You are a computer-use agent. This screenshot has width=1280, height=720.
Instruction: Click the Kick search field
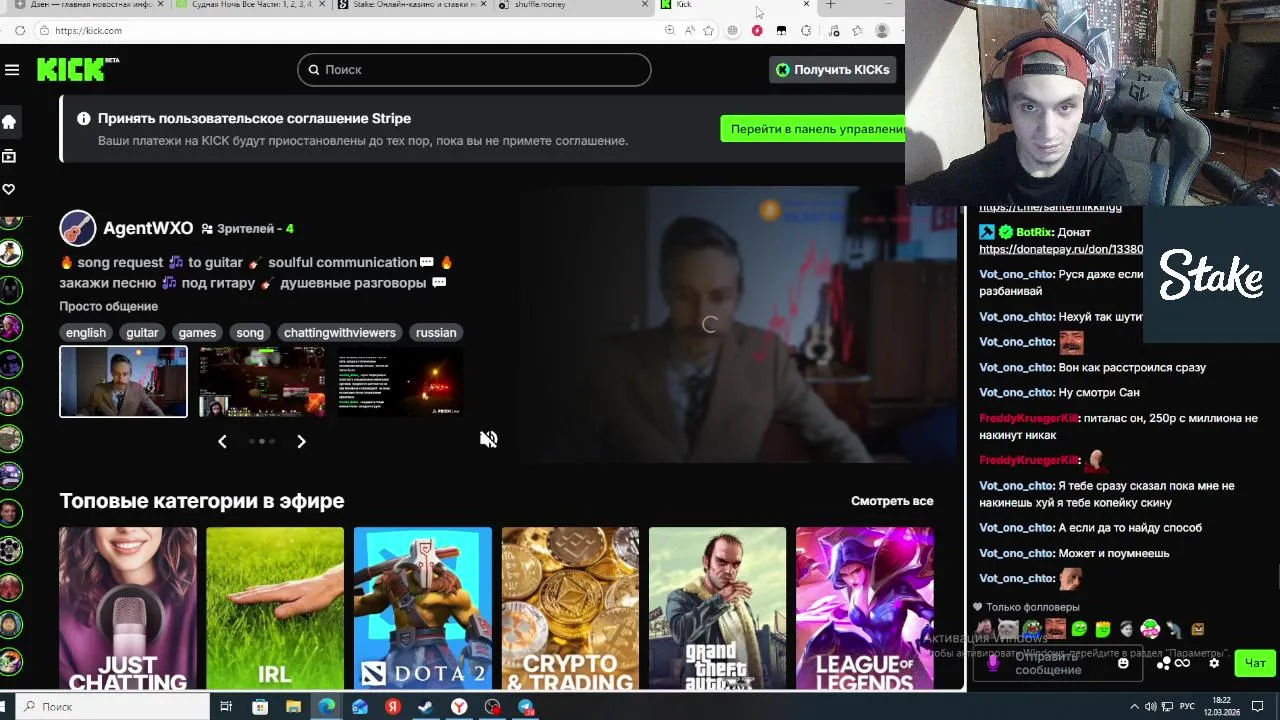point(474,70)
